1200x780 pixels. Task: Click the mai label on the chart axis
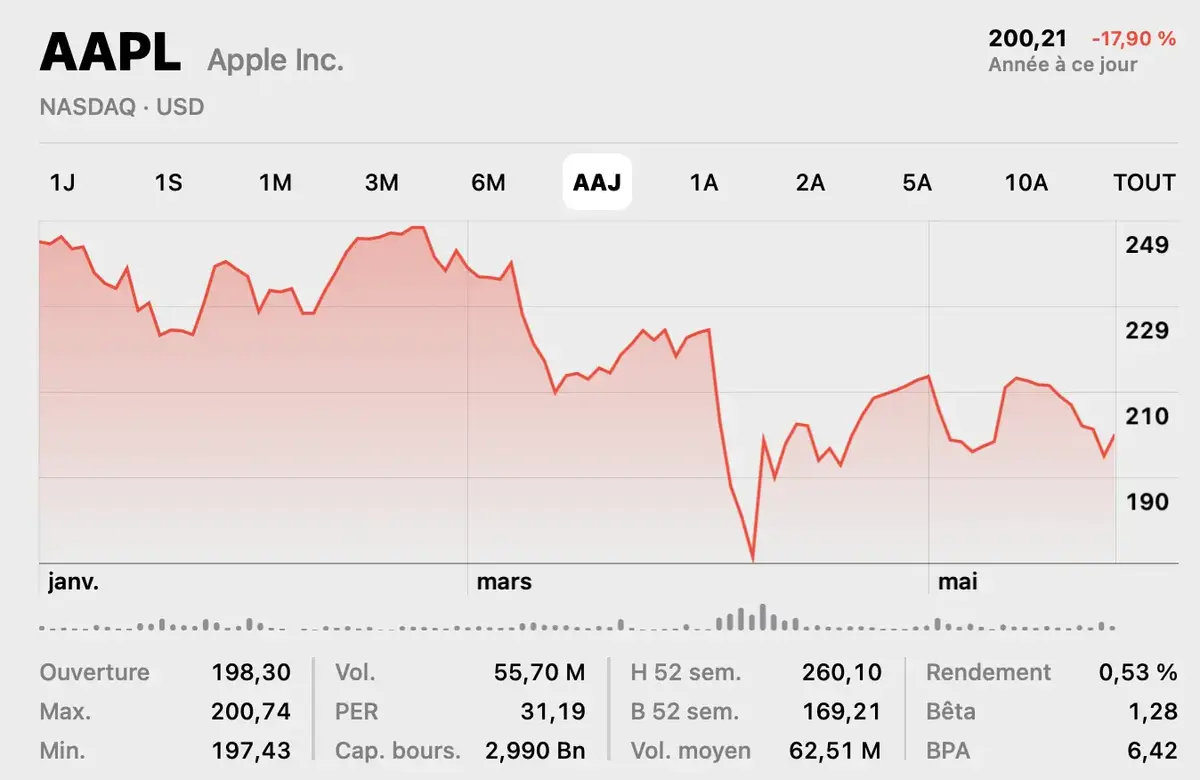click(957, 581)
